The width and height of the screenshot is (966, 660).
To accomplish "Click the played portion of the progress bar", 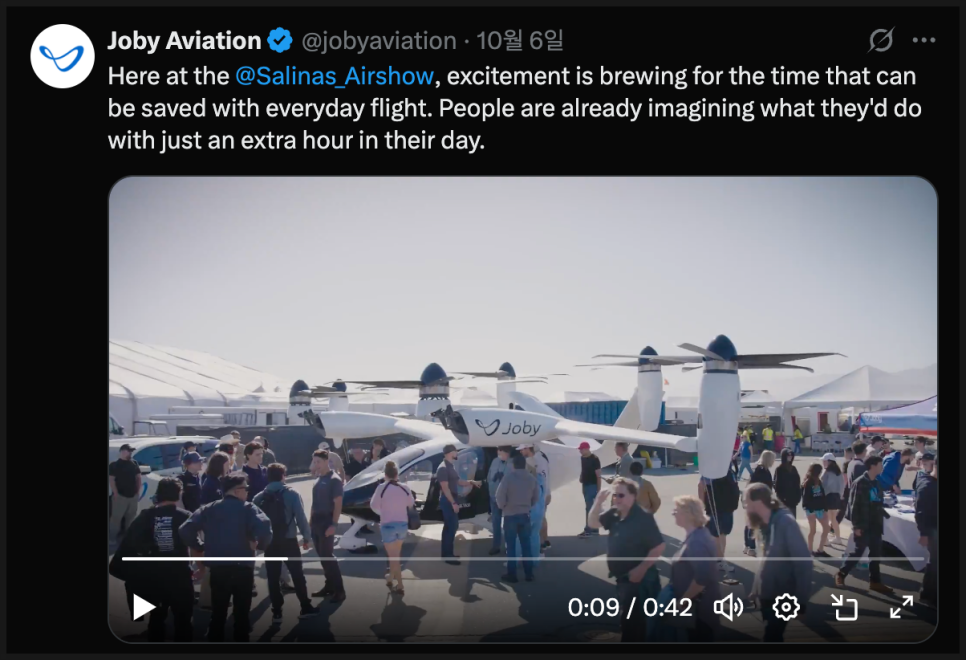I will [x=200, y=559].
